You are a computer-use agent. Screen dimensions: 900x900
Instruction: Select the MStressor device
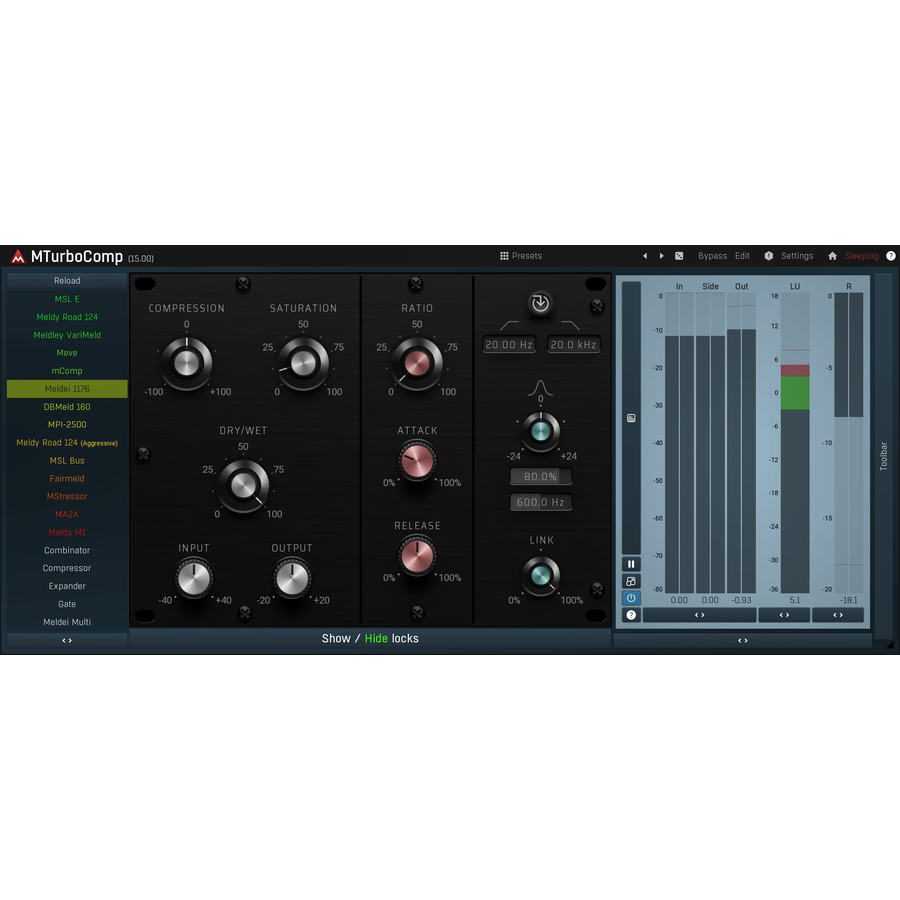[67, 496]
